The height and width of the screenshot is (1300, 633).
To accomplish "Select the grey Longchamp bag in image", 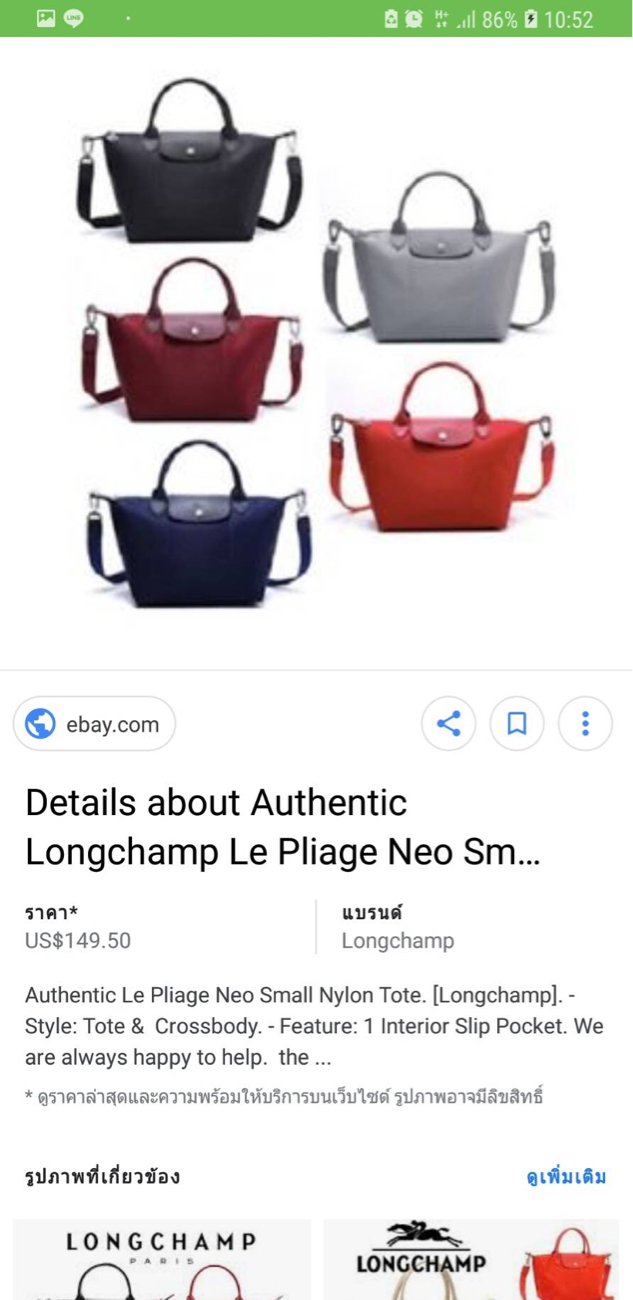I will 439,257.
